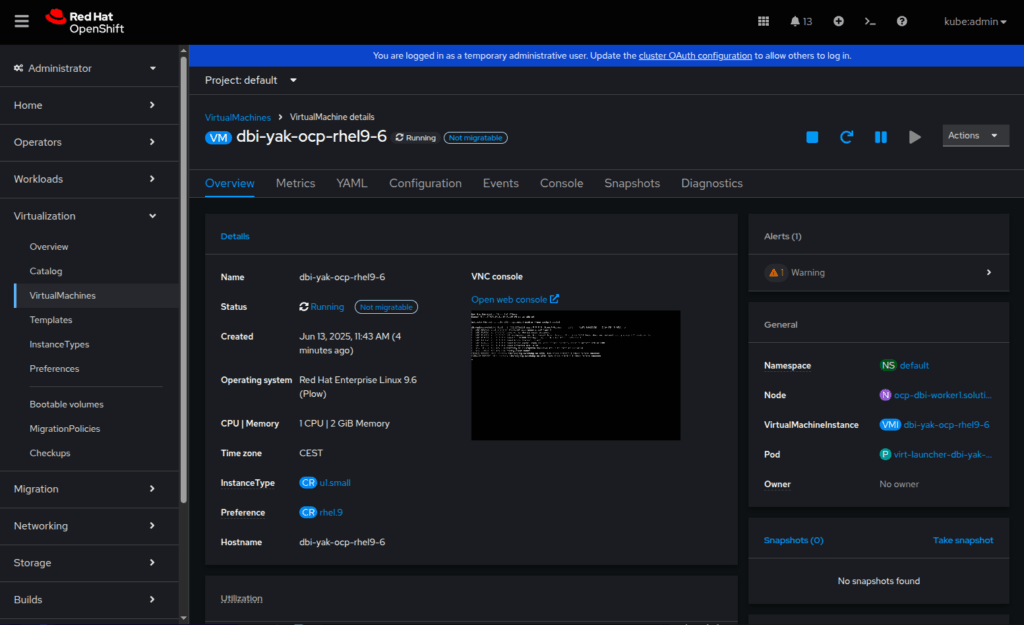Expand the Builds navigation section
Screen dimensions: 1024x625
point(89,600)
